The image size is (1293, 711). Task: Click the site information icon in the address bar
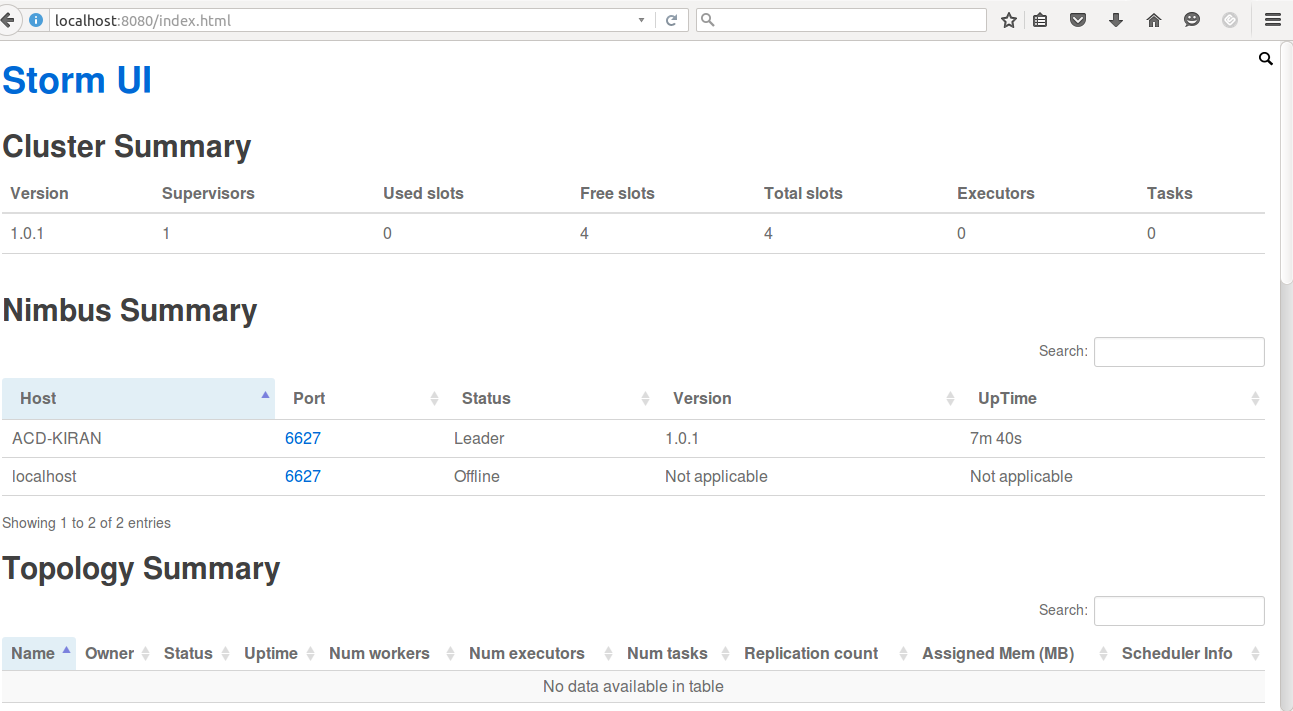coord(35,19)
